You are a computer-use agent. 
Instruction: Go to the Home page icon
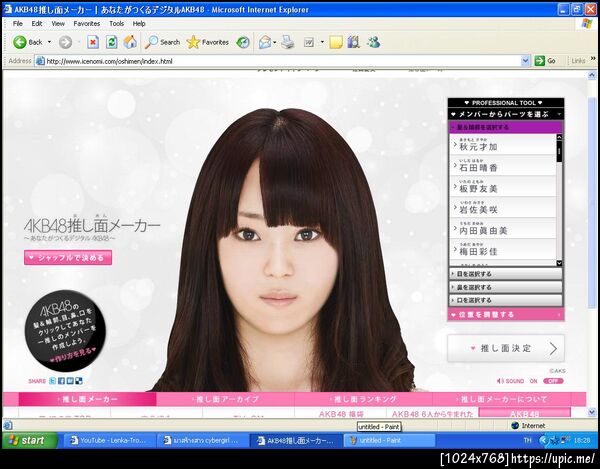click(130, 42)
